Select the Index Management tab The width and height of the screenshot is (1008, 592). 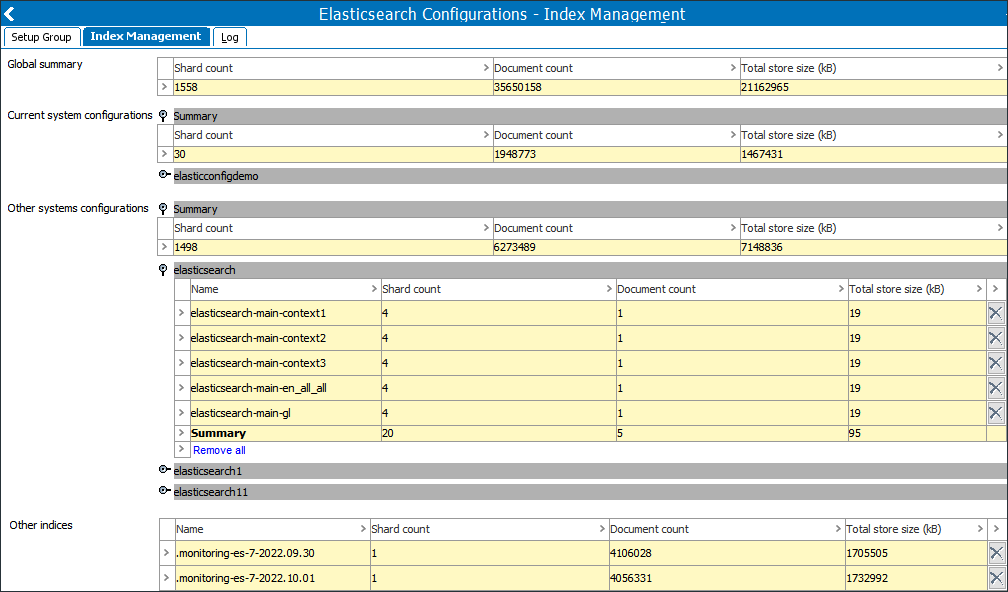(146, 37)
